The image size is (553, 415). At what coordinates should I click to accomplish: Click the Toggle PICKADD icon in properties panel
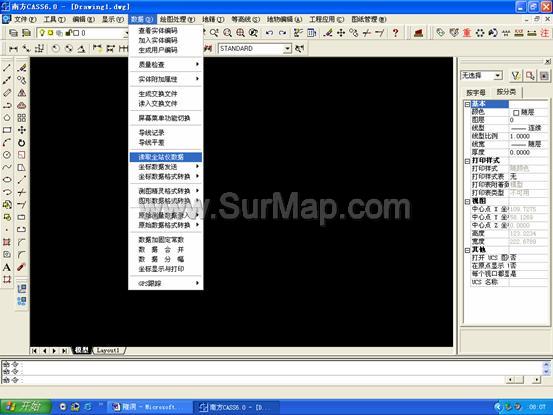pyautogui.click(x=544, y=75)
